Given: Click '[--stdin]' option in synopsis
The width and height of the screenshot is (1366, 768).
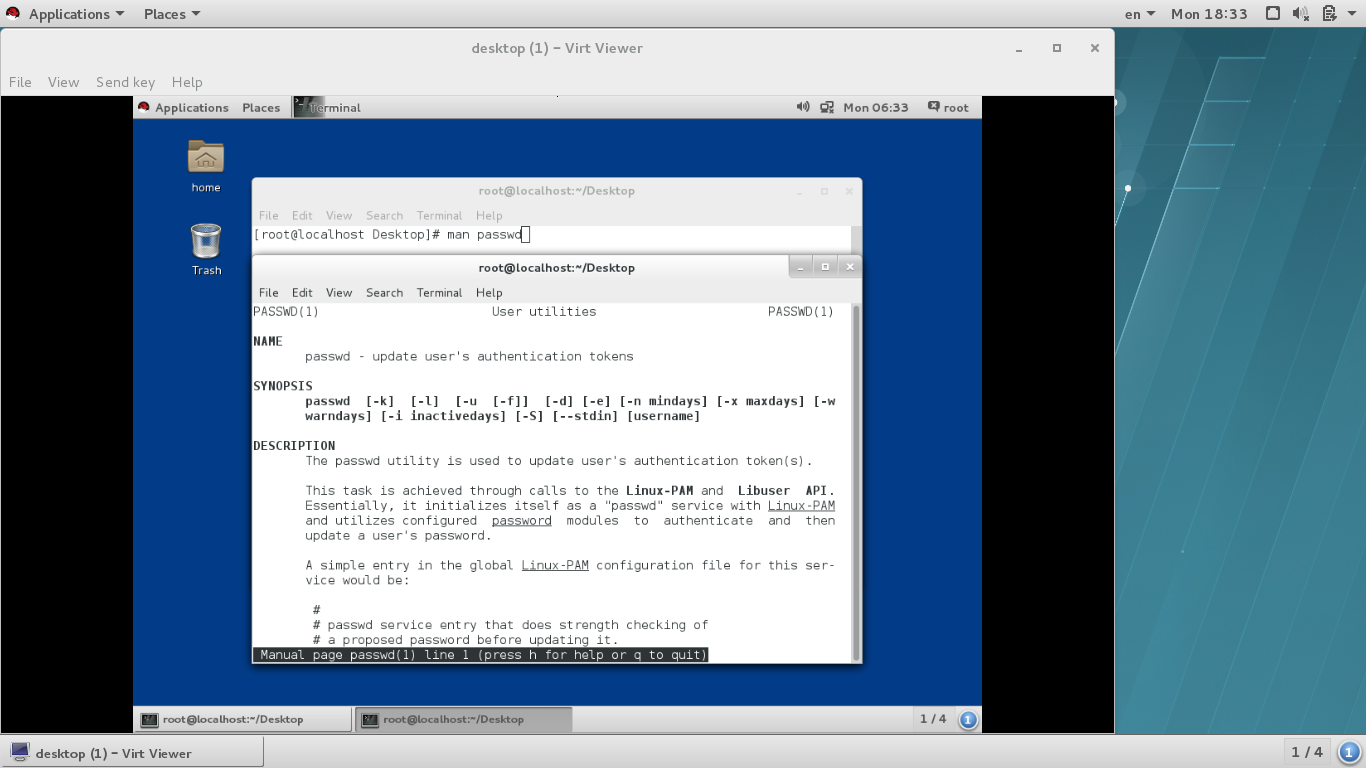Looking at the screenshot, I should [x=585, y=416].
